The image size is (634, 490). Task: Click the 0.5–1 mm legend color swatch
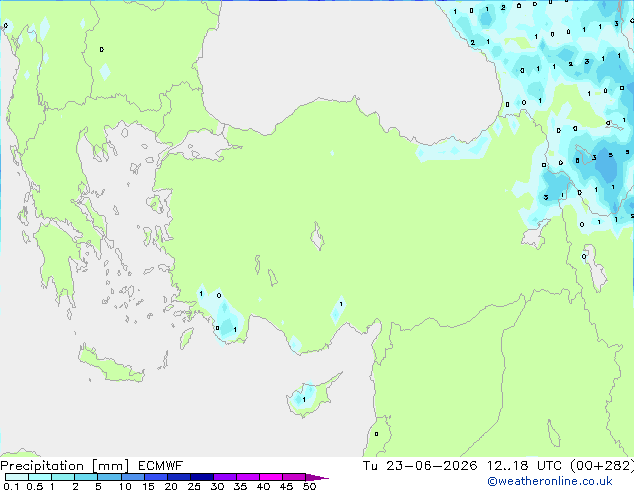pos(40,477)
